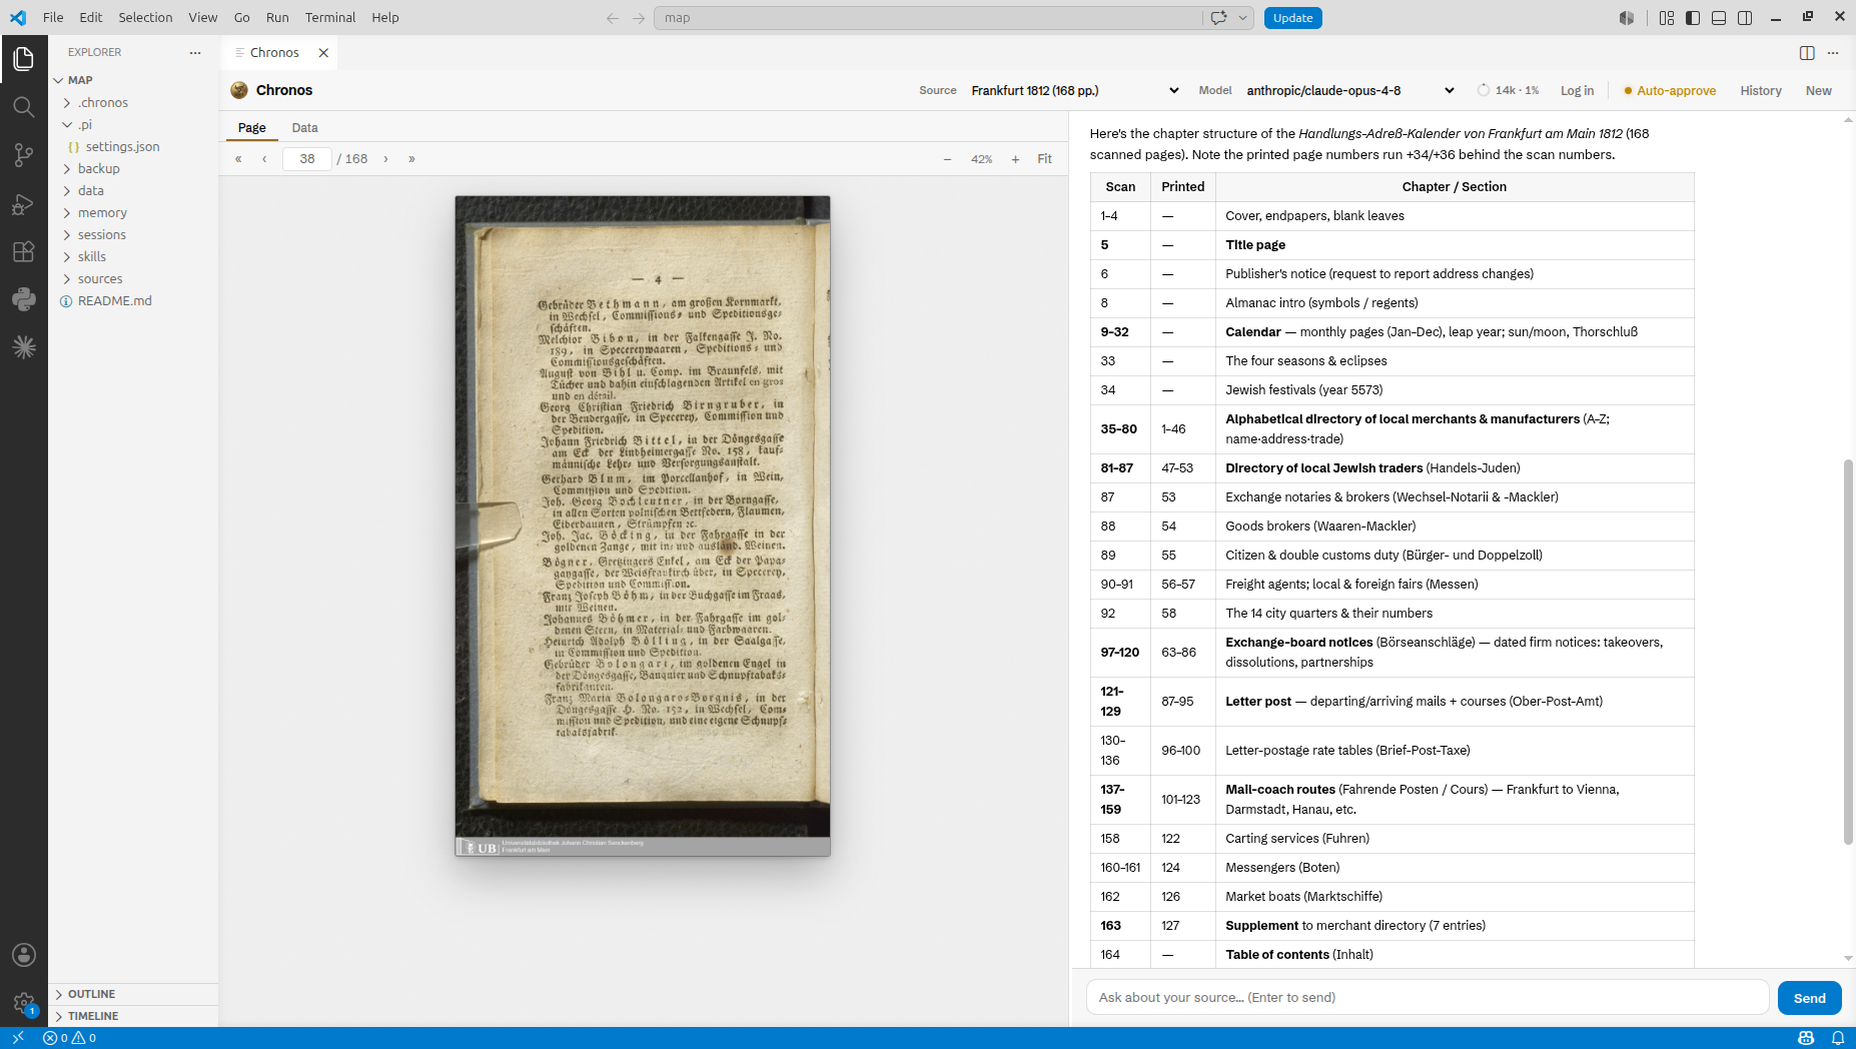The width and height of the screenshot is (1856, 1049).
Task: Toggle Auto-approve mode
Action: [x=1669, y=90]
